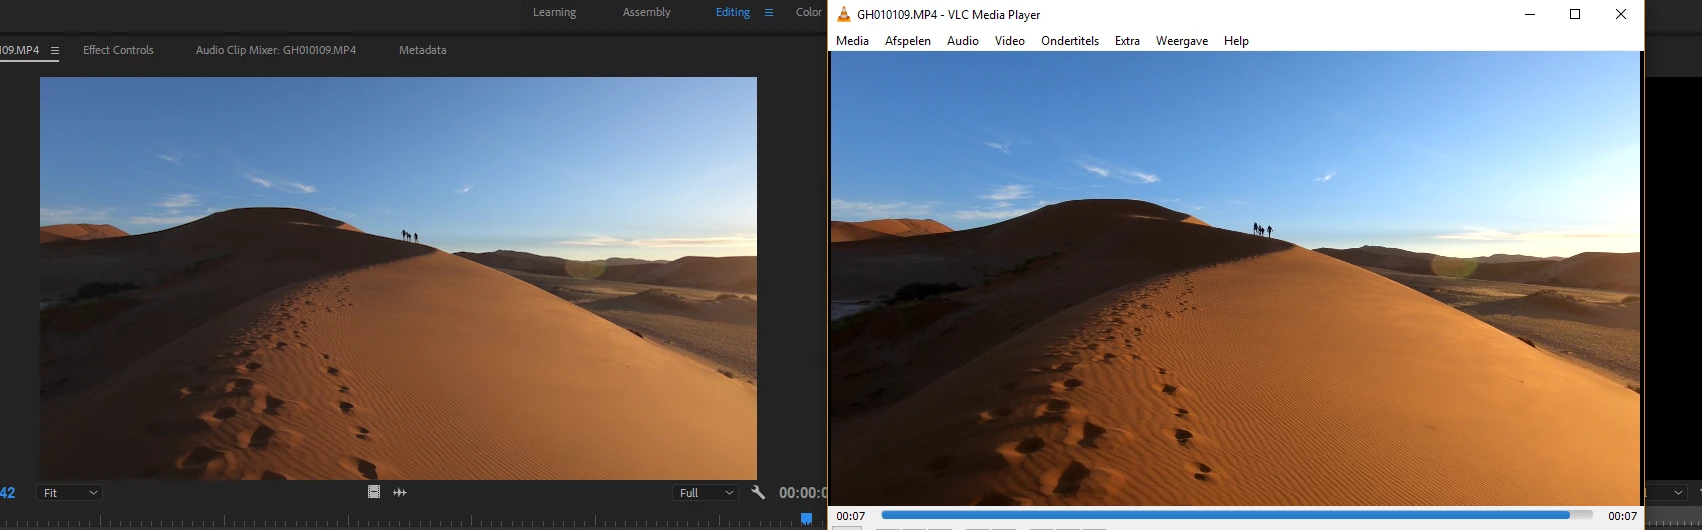The image size is (1702, 530).
Task: Maximize the VLC Media Player window
Action: [1575, 14]
